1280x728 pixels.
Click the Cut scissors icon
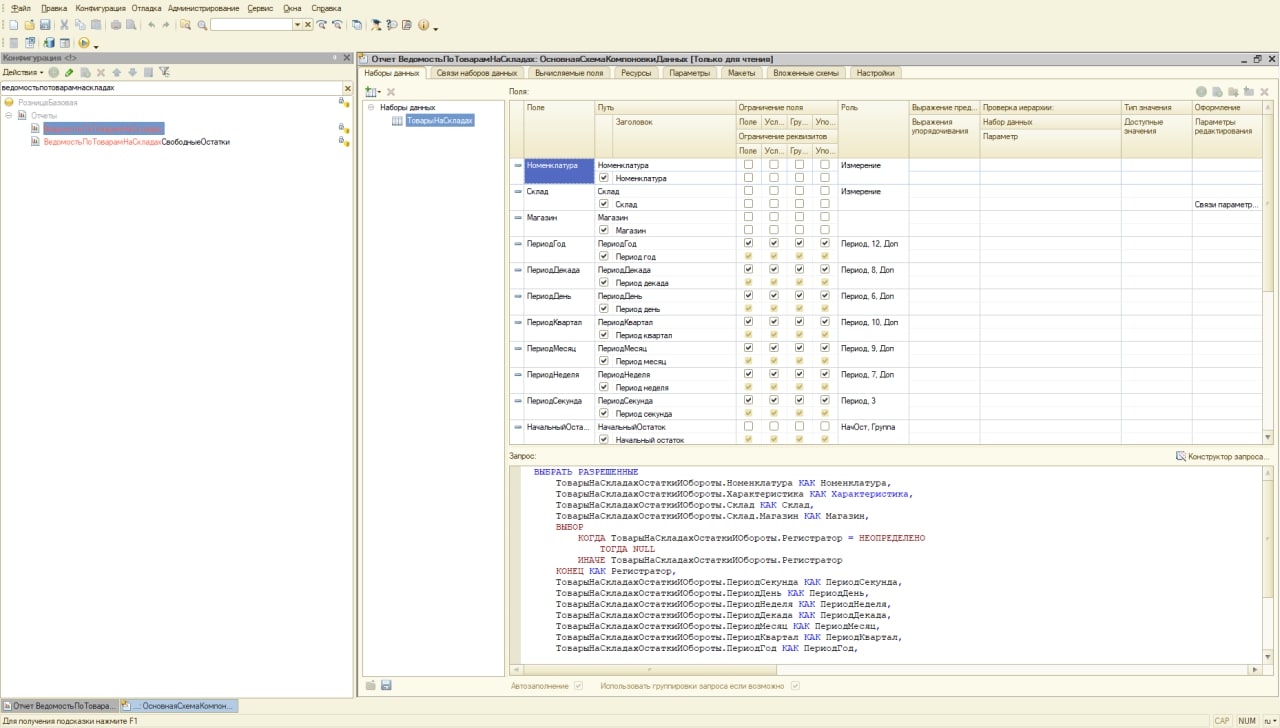65,24
